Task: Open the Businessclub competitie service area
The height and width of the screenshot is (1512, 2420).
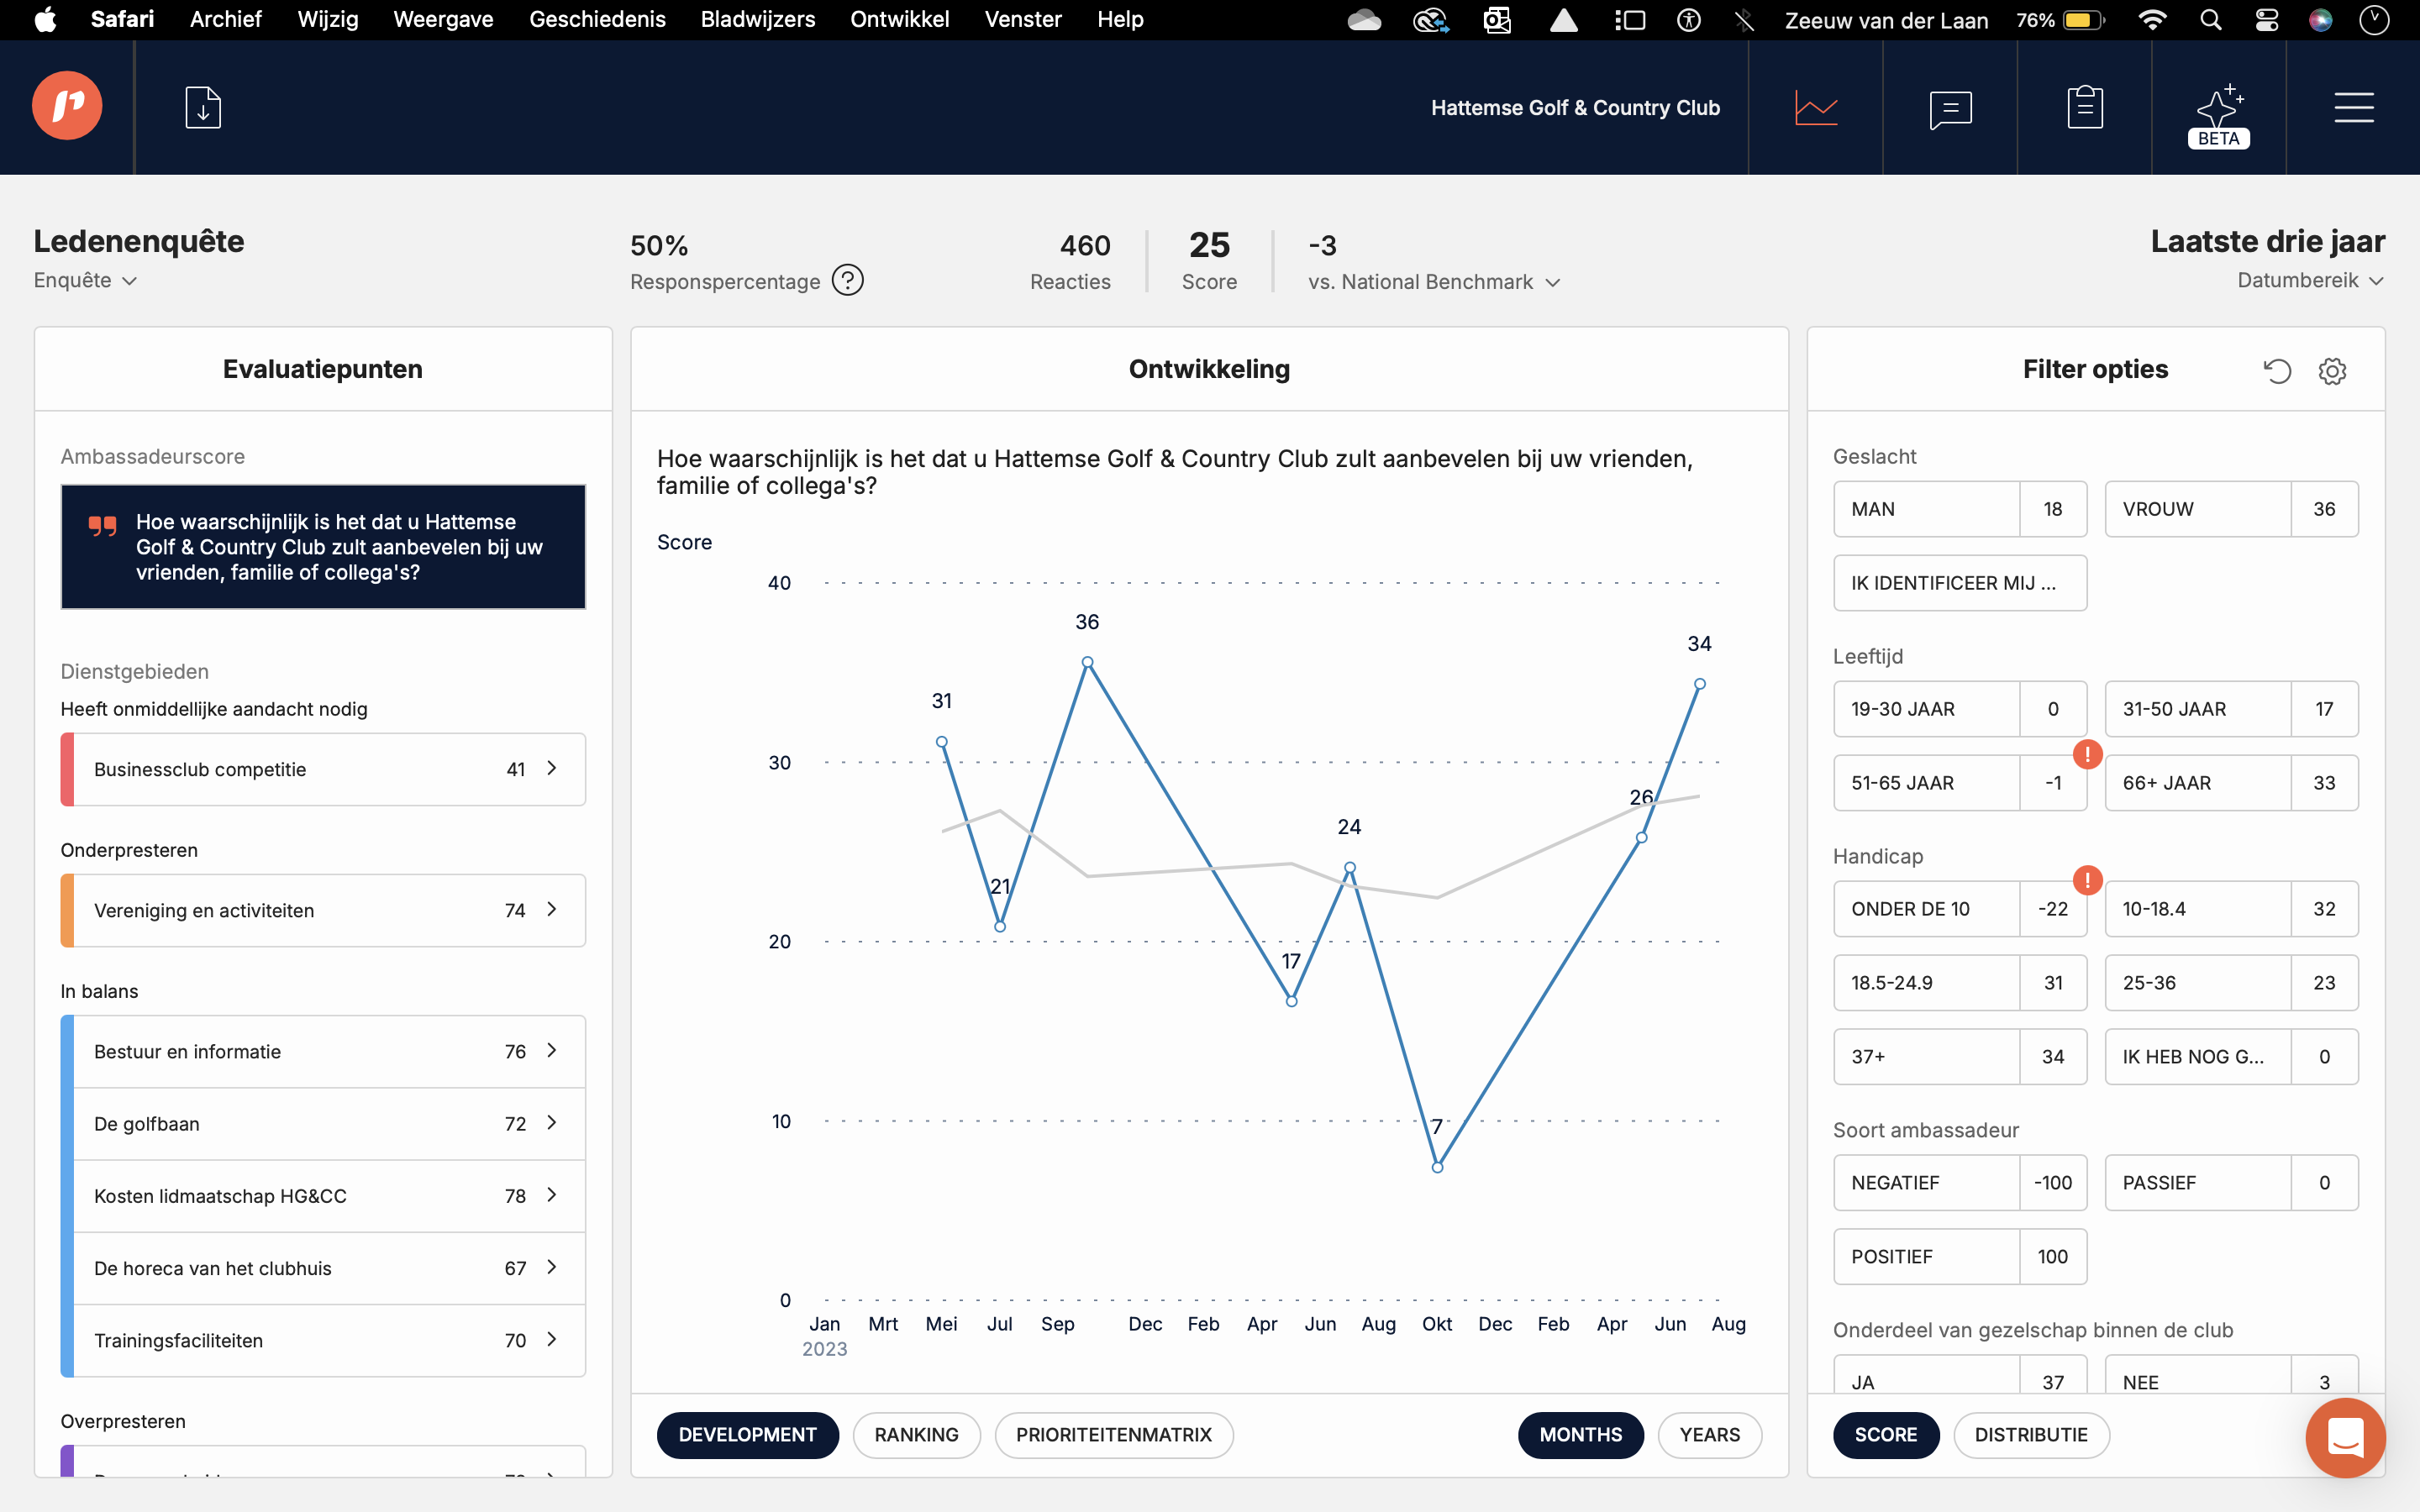Action: tap(323, 769)
